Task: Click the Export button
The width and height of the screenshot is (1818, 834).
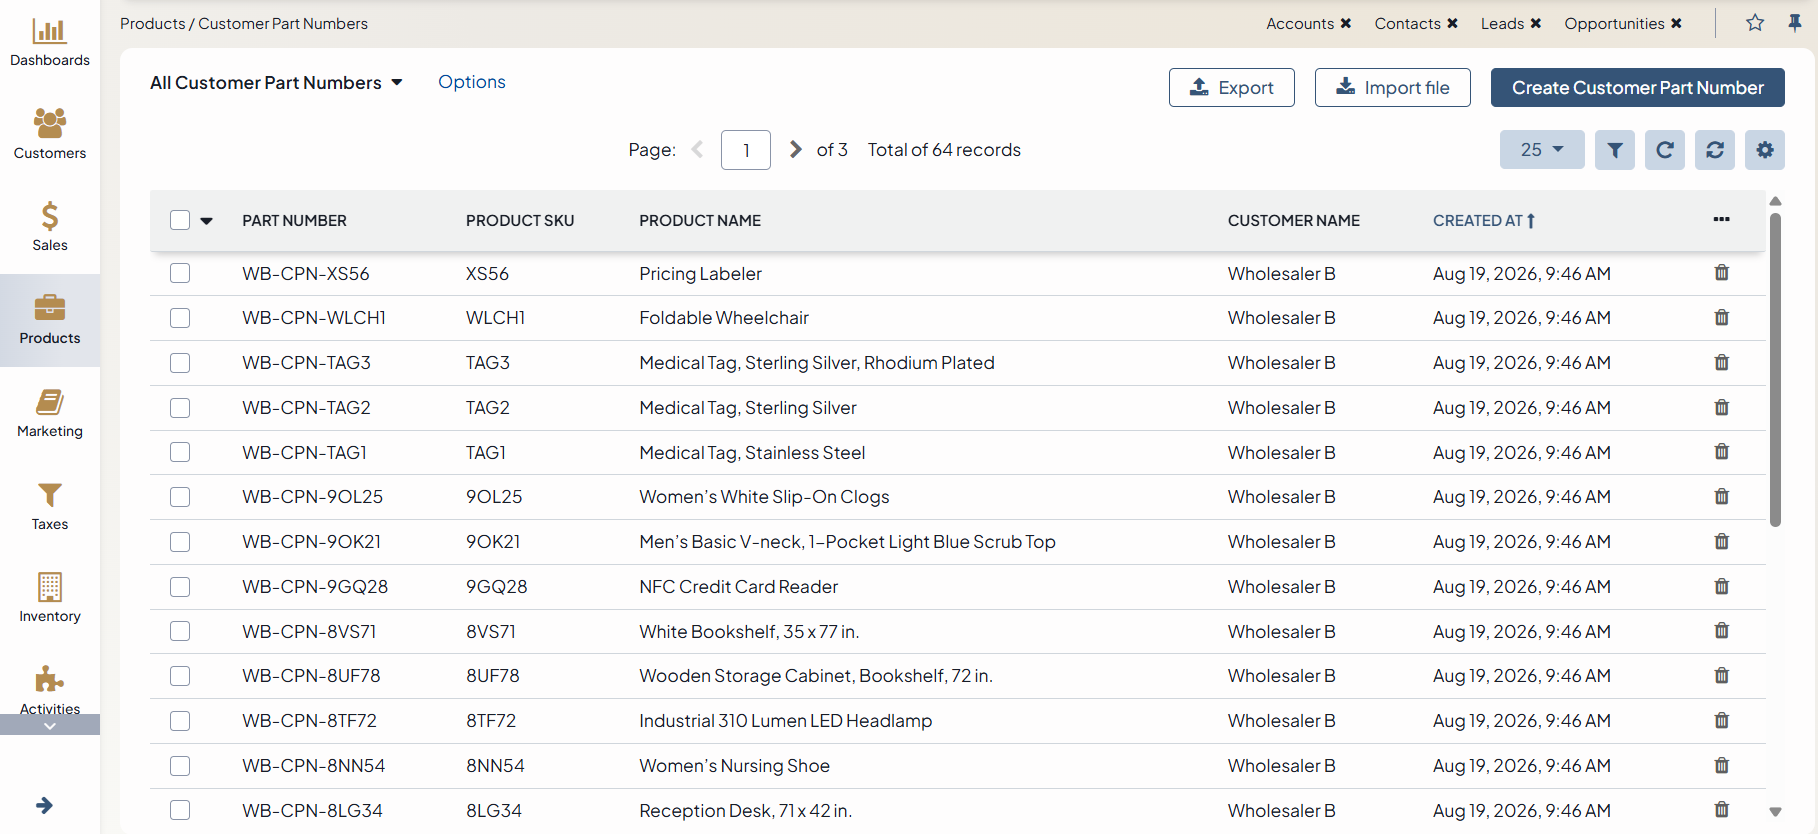Action: (x=1232, y=88)
